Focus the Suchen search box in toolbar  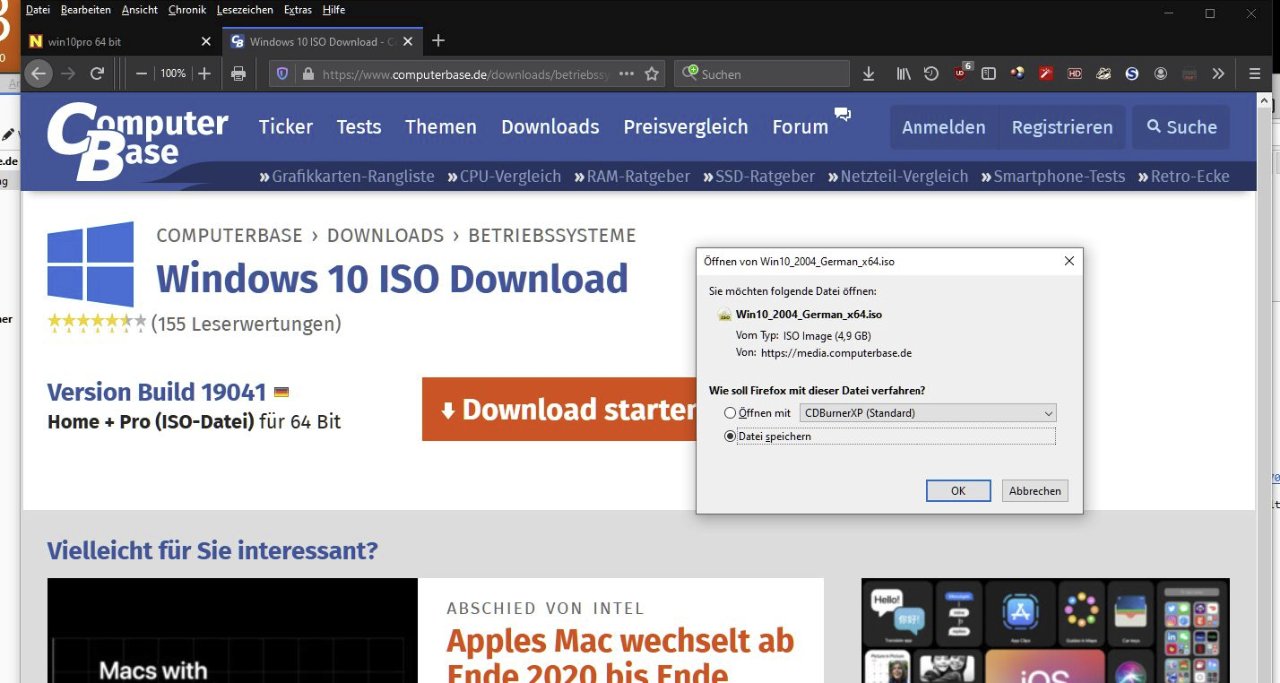tap(762, 74)
